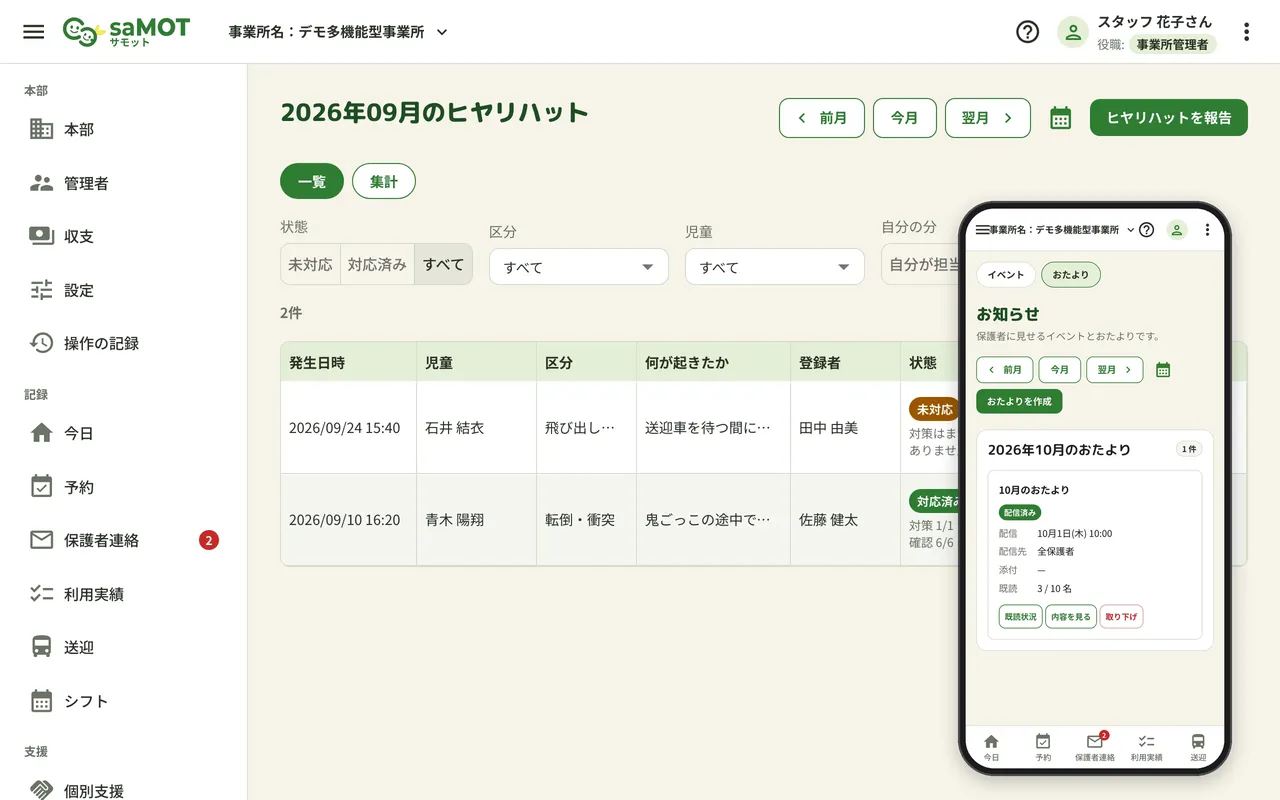Expand the 事業所名 chevron in the phone preview
The image size is (1280, 800).
tap(1130, 230)
